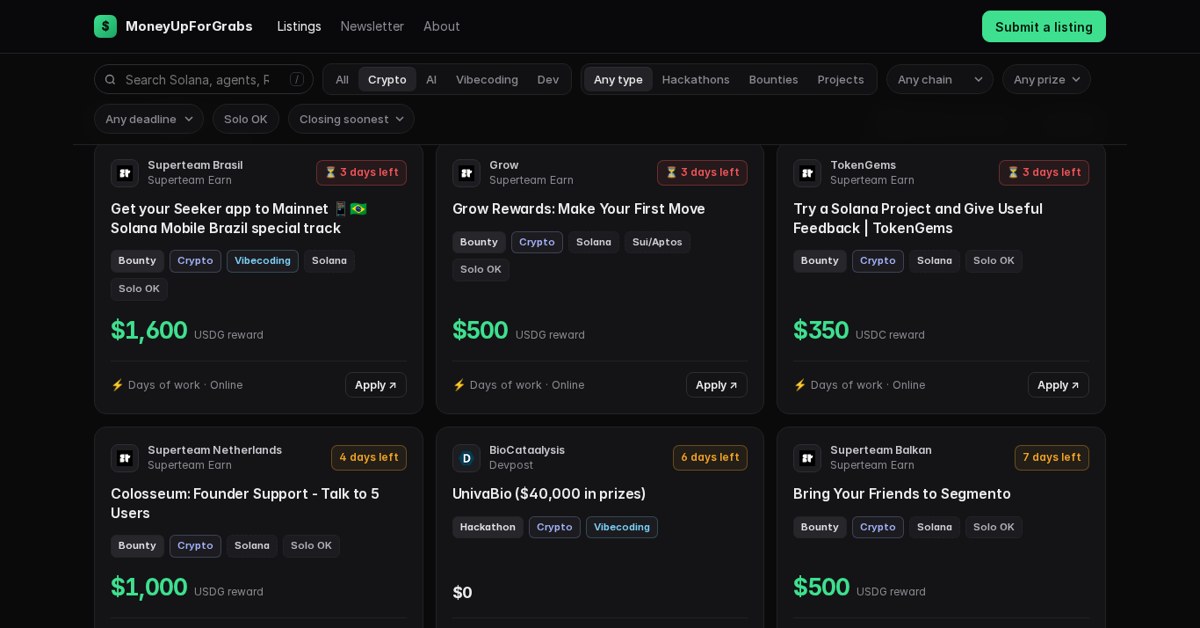Toggle the Solo OK filter
1200x628 pixels.
(x=246, y=119)
